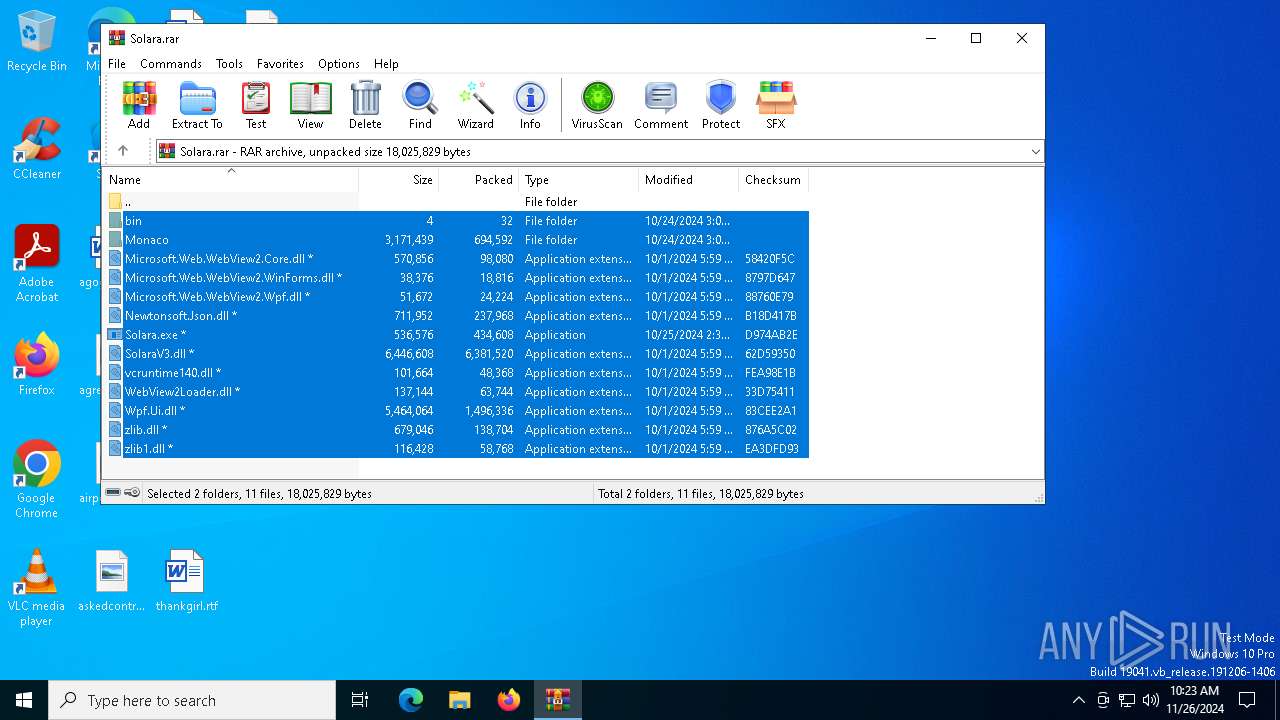The width and height of the screenshot is (1280, 720).
Task: Open CCleaner desktop shortcut
Action: (37, 149)
